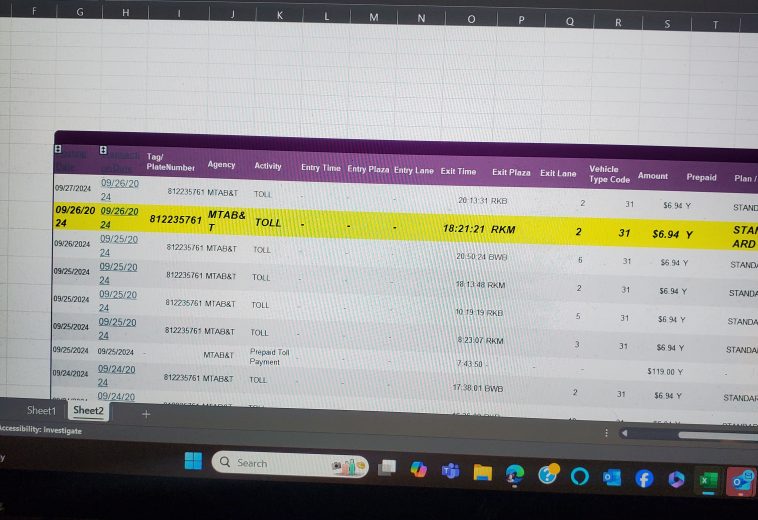Click the highlighted exit time '18:21:21 RKM'
Screen dimensions: 758x520
click(479, 229)
